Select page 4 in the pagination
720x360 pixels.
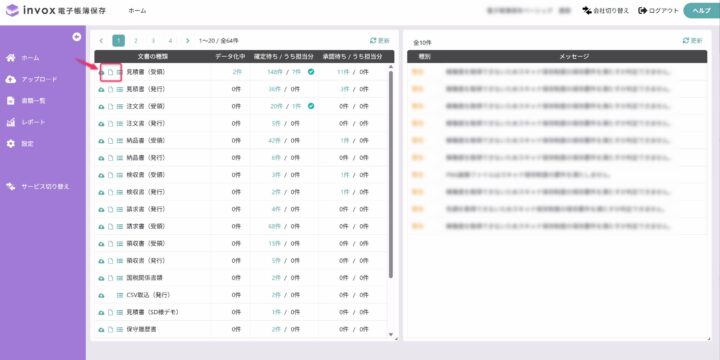(170, 41)
